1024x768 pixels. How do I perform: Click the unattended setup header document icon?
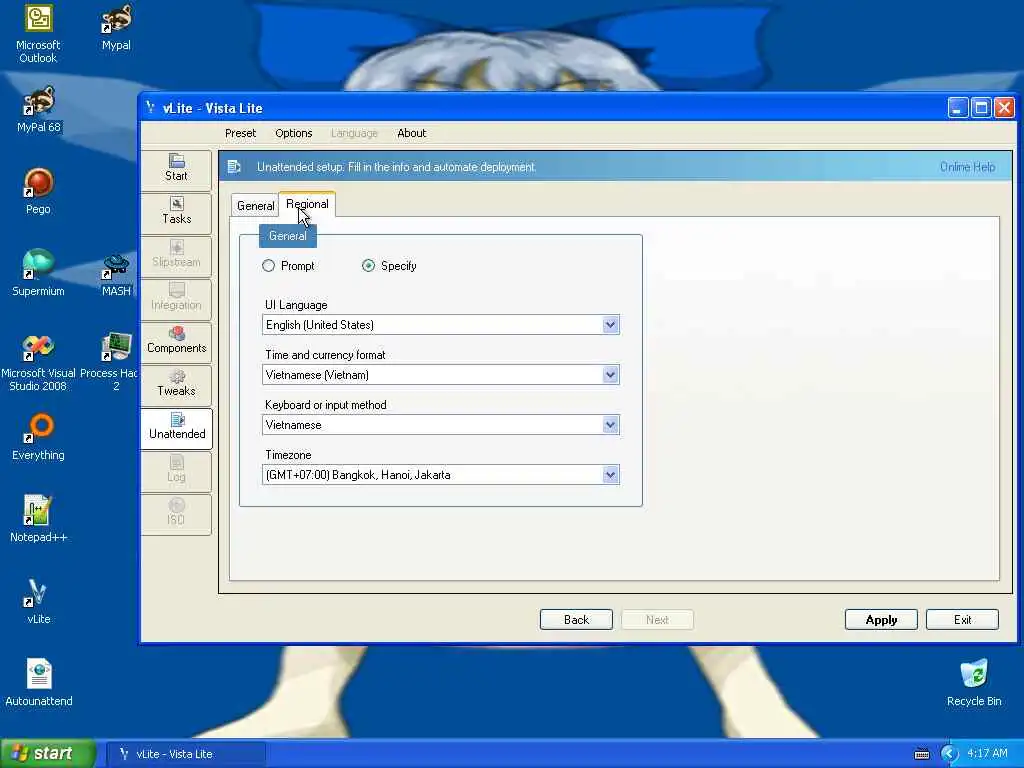[x=234, y=167]
